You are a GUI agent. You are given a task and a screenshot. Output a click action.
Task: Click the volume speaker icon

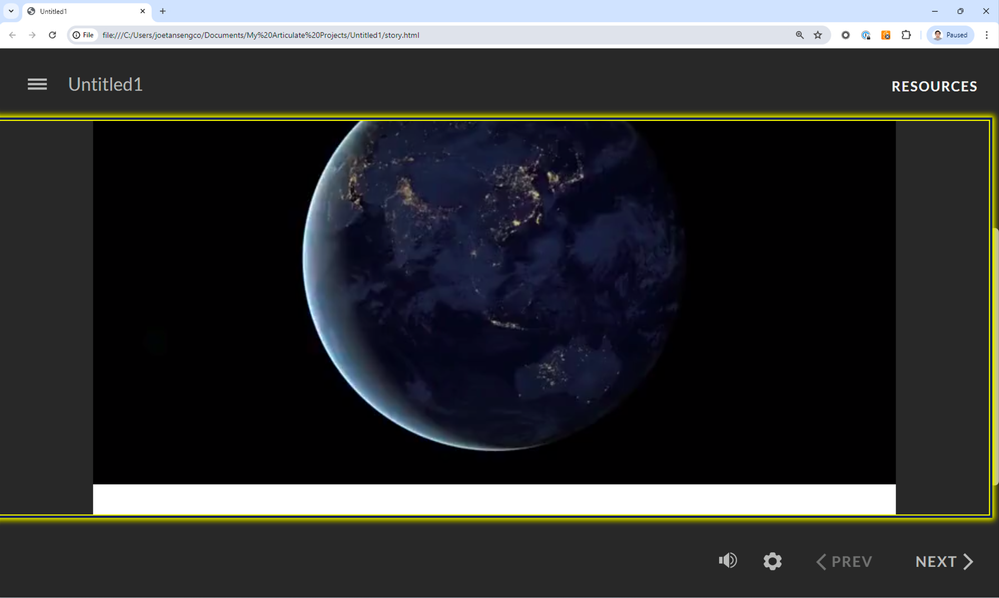pyautogui.click(x=728, y=561)
